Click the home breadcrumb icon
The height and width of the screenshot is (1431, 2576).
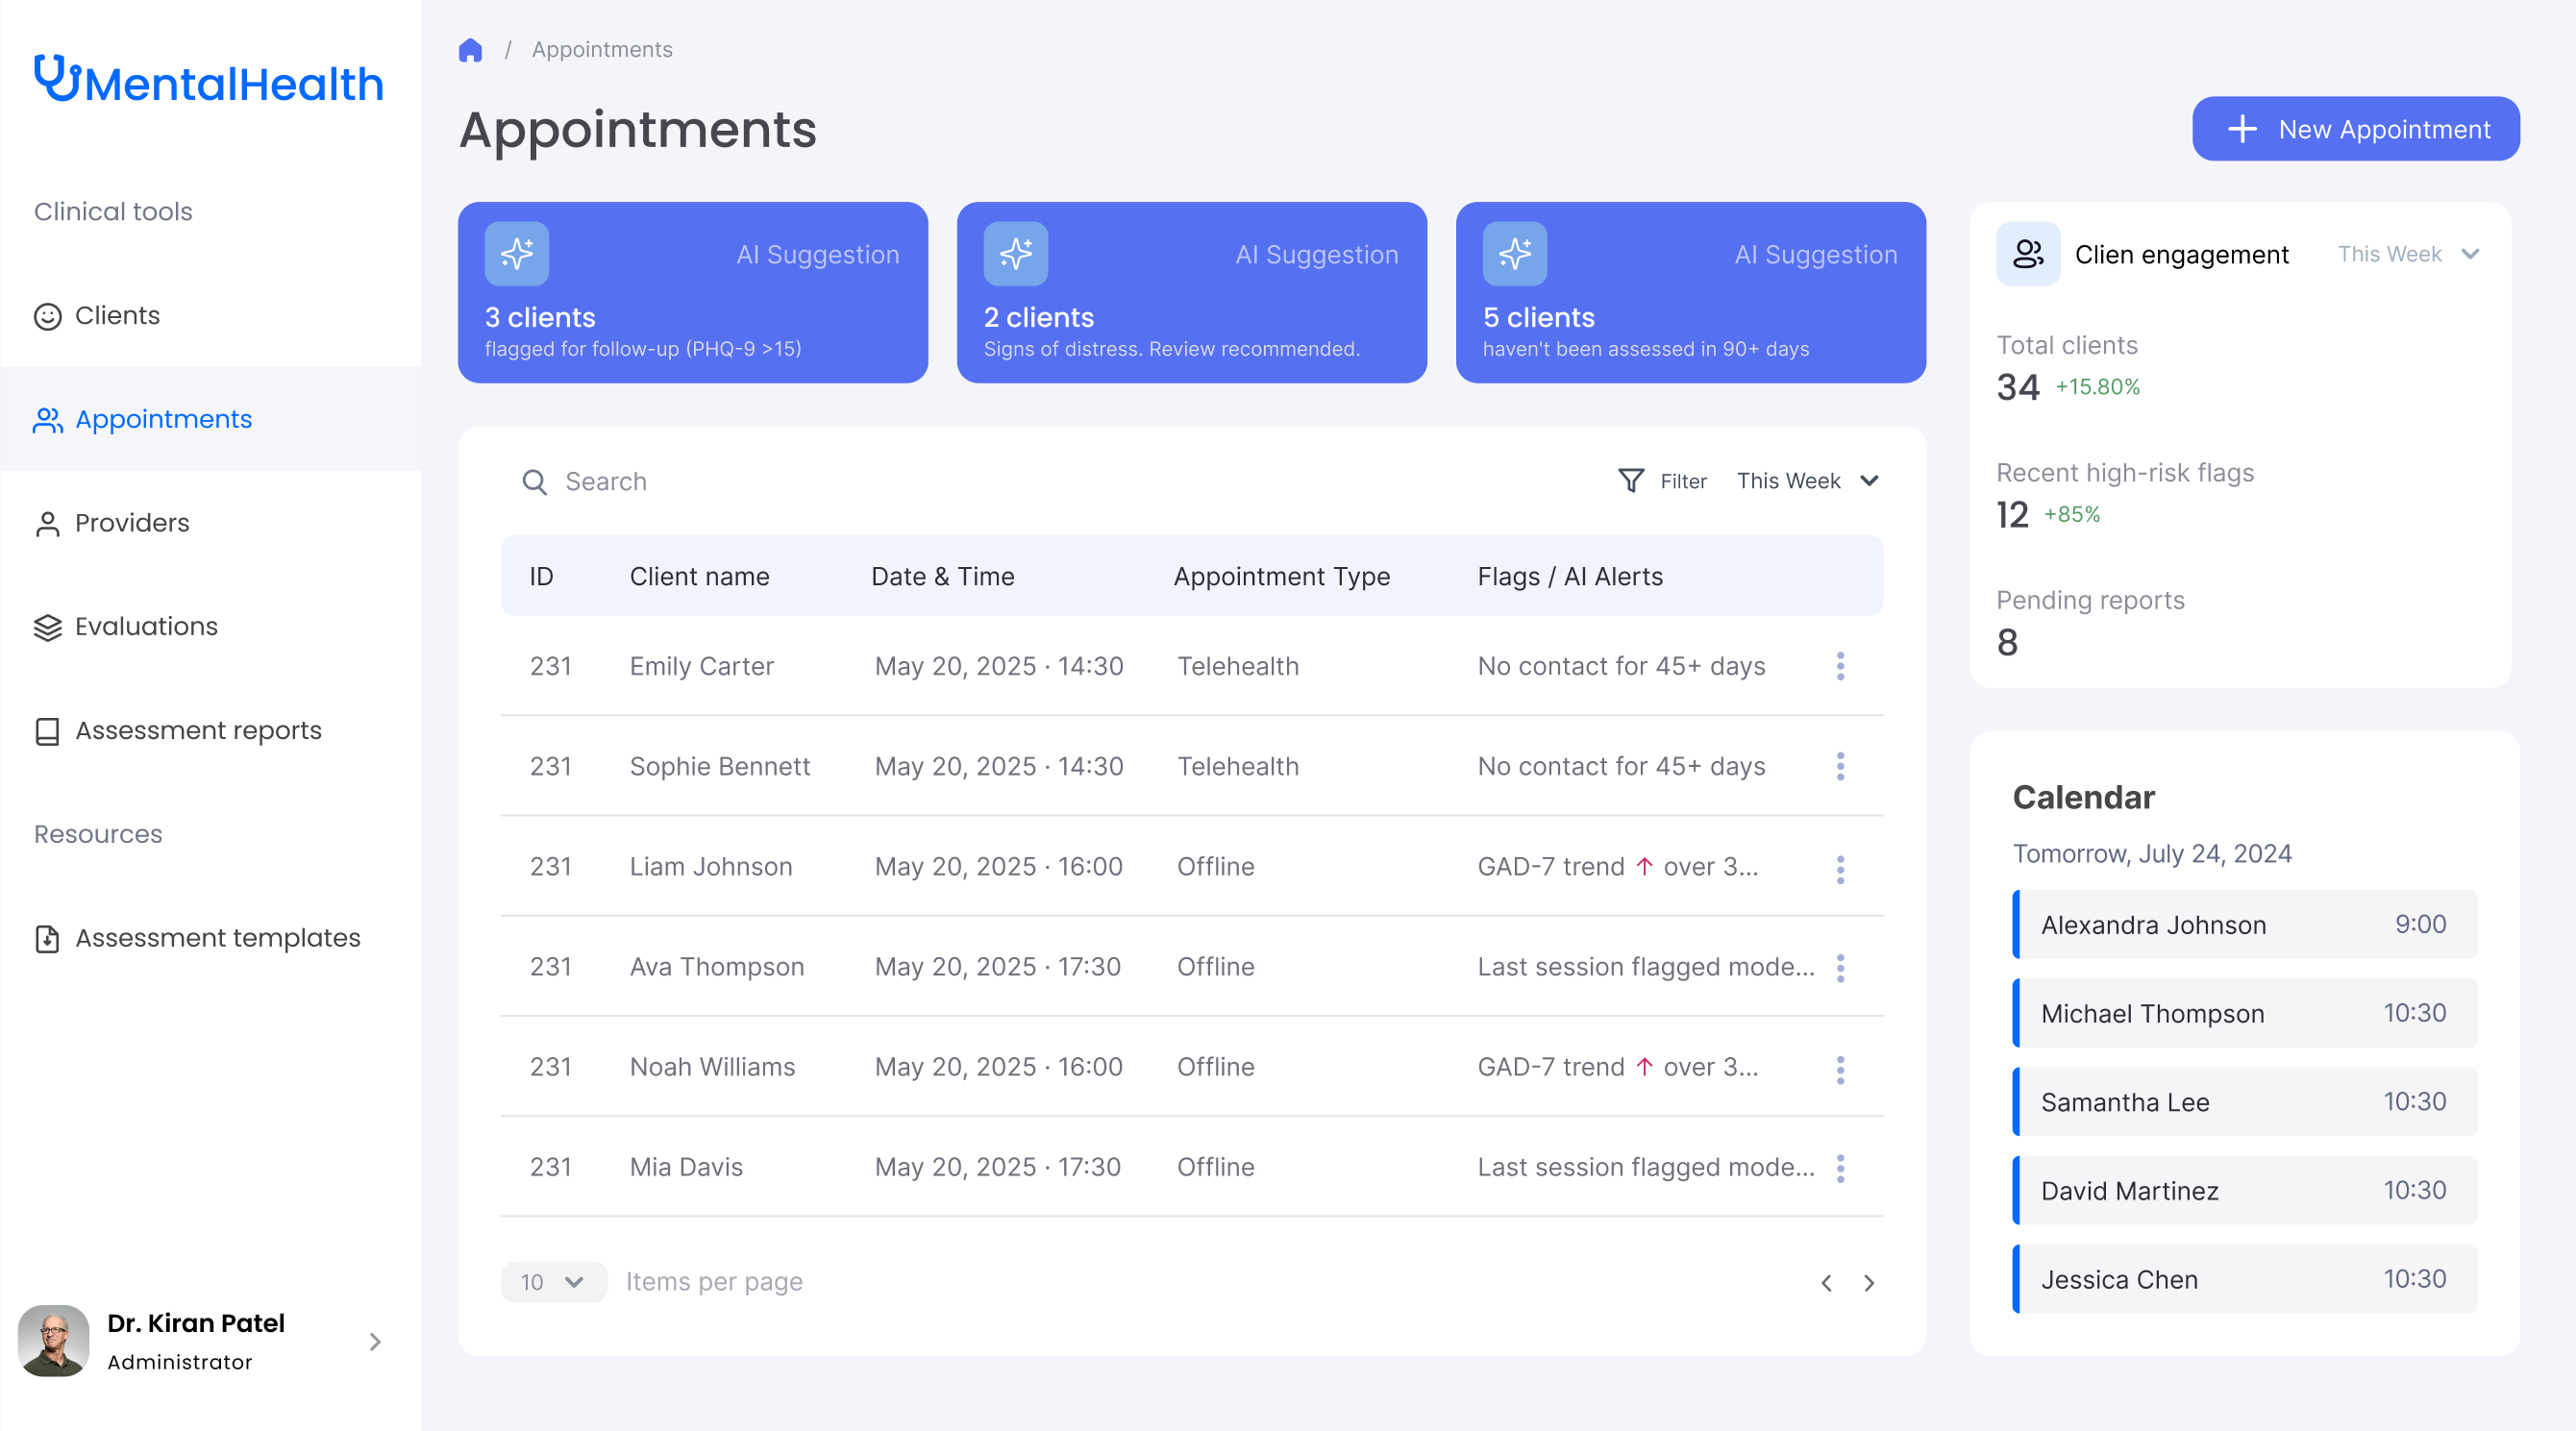click(470, 50)
